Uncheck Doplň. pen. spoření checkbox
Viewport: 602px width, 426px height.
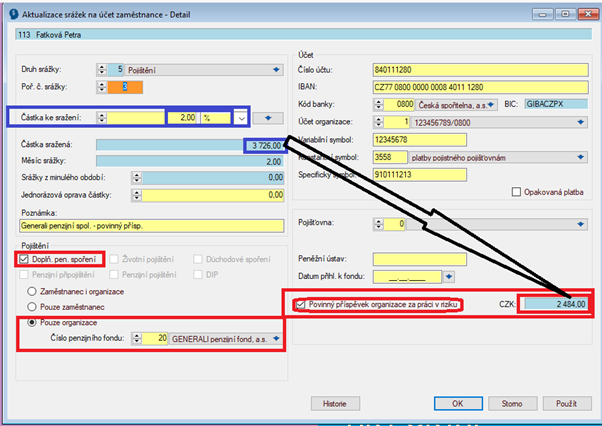click(x=24, y=260)
